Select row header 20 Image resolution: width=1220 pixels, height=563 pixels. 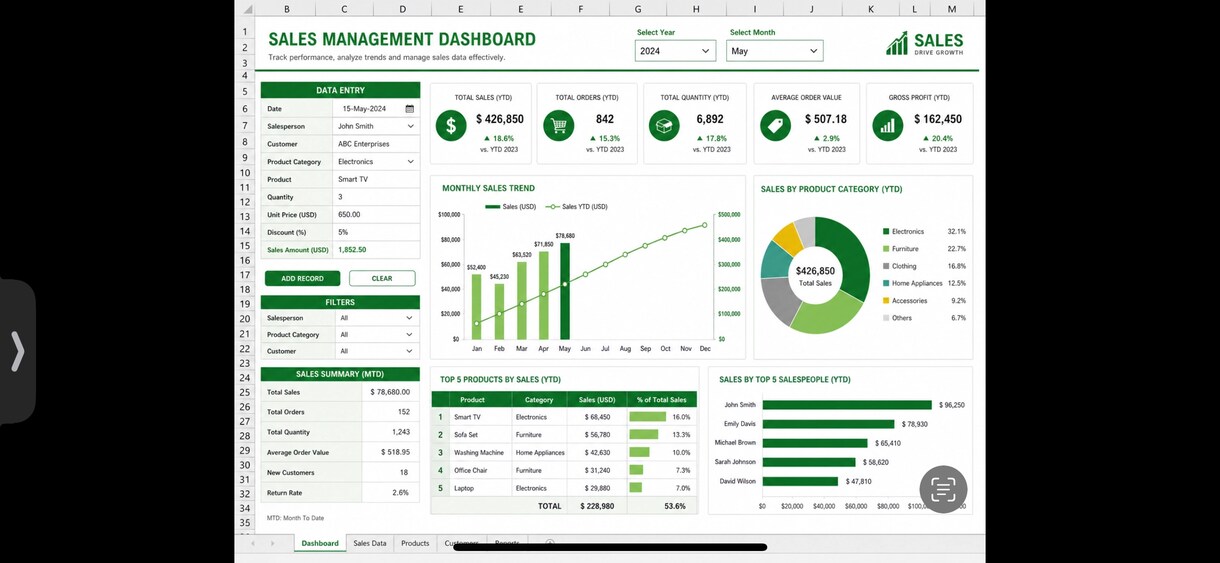pos(244,319)
